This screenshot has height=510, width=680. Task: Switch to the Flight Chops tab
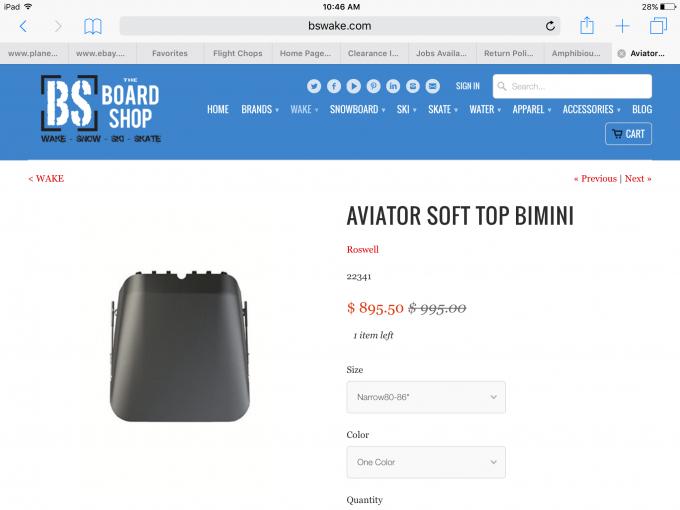coord(238,53)
